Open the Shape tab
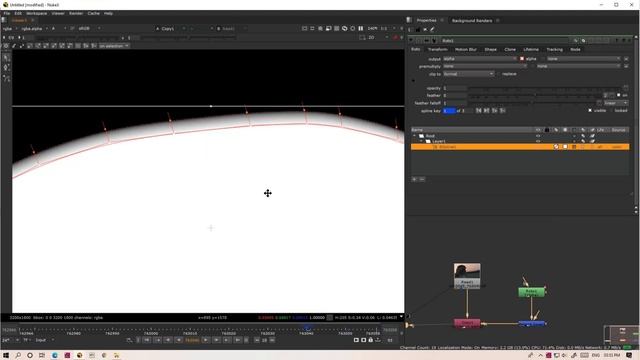This screenshot has height=360, width=640. 491,49
